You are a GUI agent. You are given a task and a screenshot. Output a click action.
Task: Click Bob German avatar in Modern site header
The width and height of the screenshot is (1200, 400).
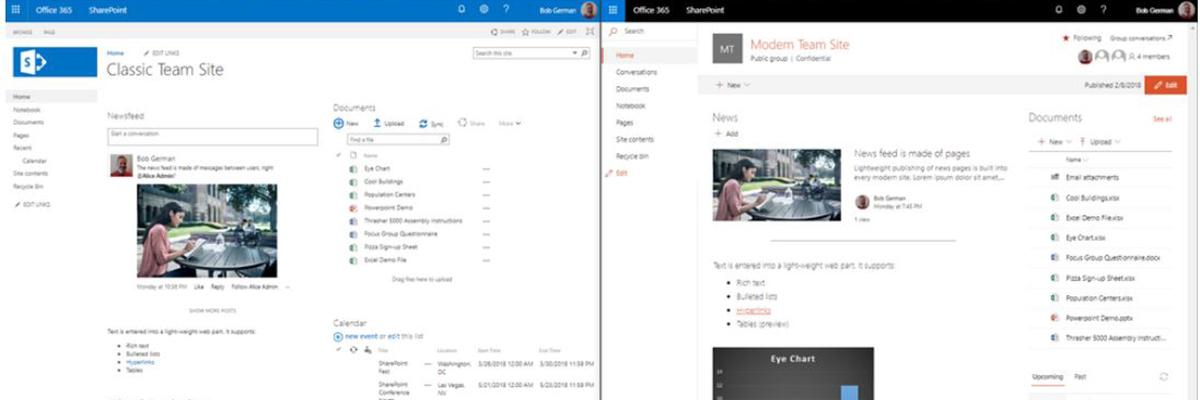[x=1188, y=10]
